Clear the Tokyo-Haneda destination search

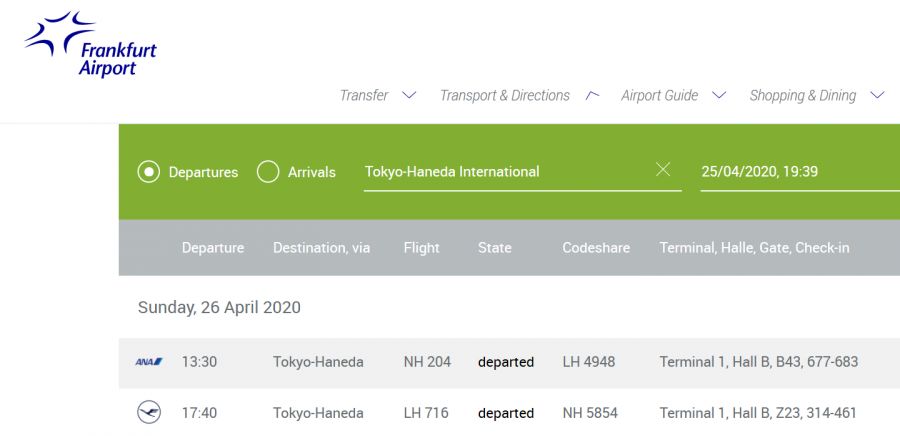(662, 170)
